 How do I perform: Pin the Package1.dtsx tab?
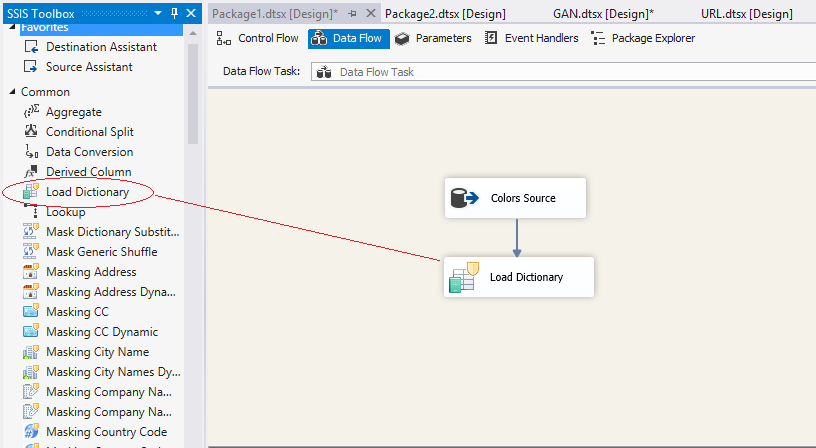352,14
